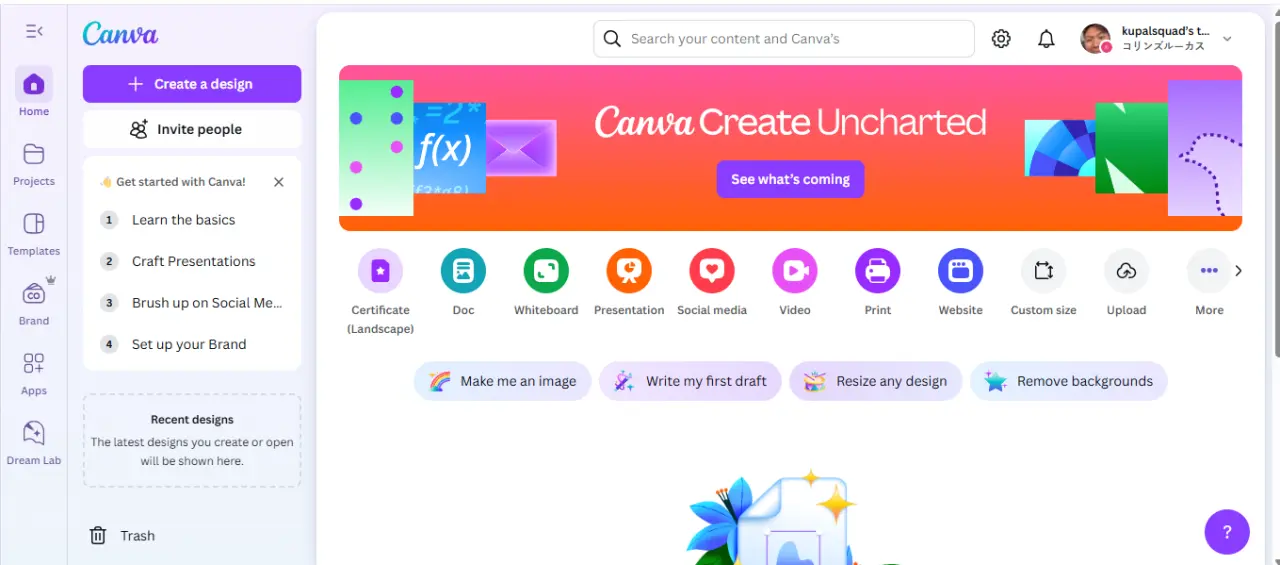This screenshot has width=1280, height=565.
Task: Click the Canva Create Uncharted banner
Action: (790, 148)
